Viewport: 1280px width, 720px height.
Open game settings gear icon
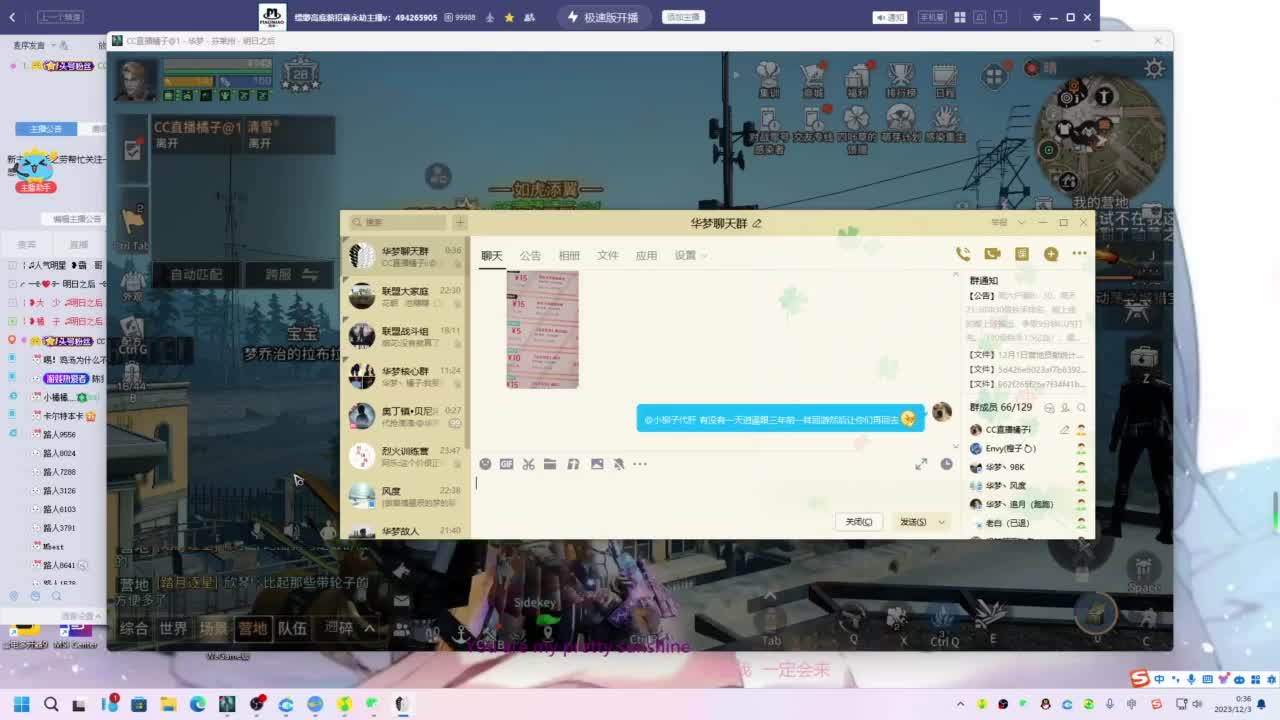[x=1155, y=68]
